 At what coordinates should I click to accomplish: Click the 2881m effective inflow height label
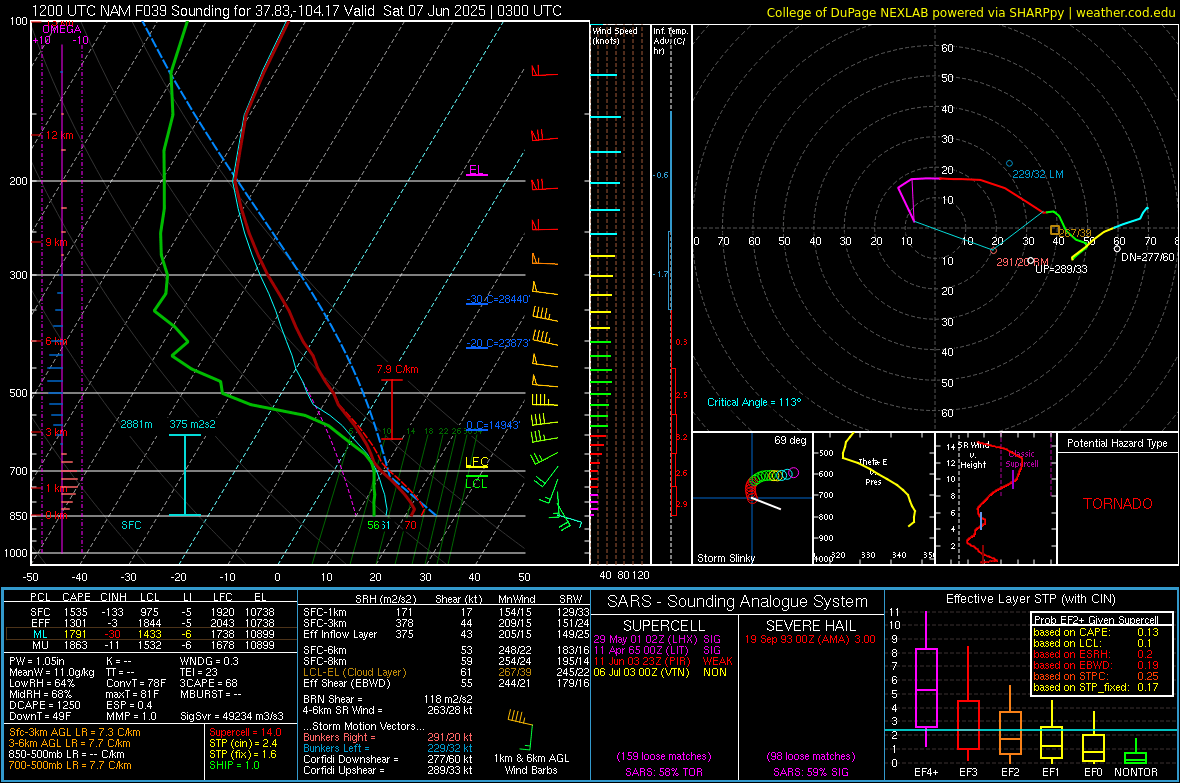pyautogui.click(x=136, y=424)
